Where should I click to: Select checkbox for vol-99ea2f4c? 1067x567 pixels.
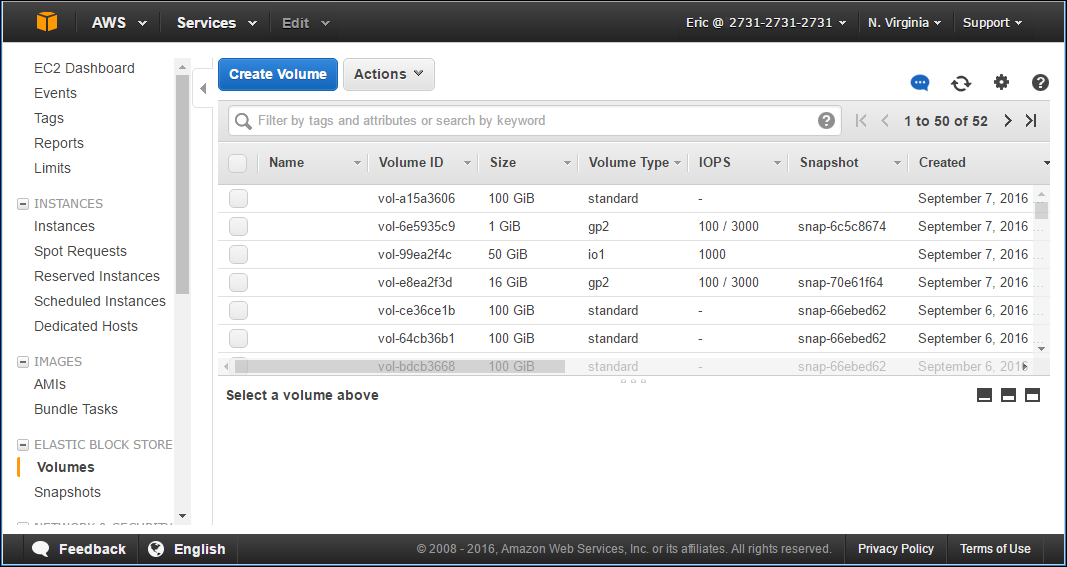238,255
